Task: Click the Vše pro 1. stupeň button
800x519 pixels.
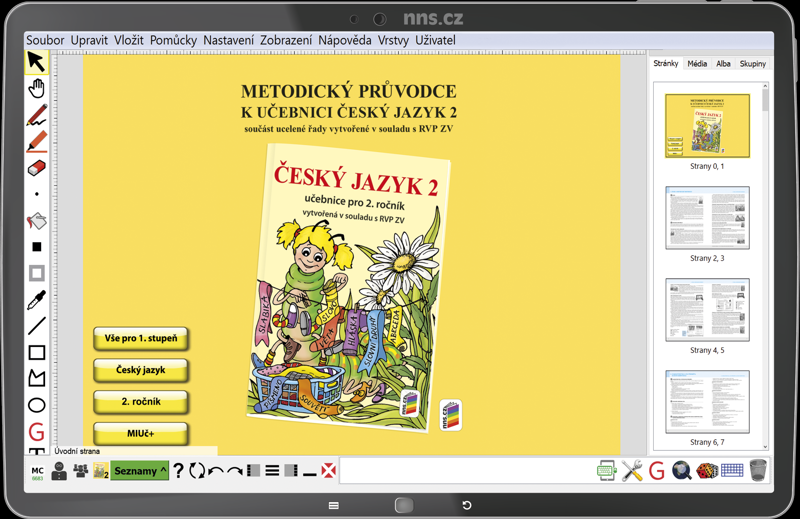Action: click(141, 338)
